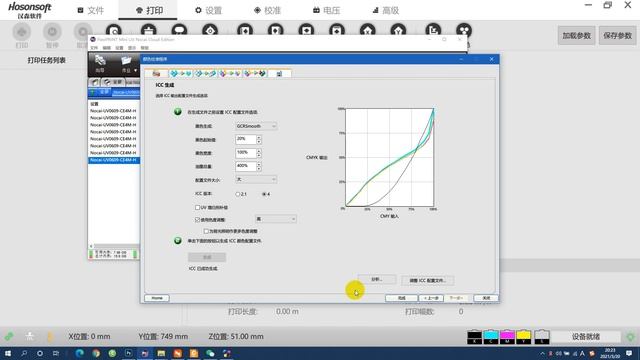This screenshot has height=360, width=640.
Task: Click the green gear icon beside 设备就绪
Action: click(630, 337)
